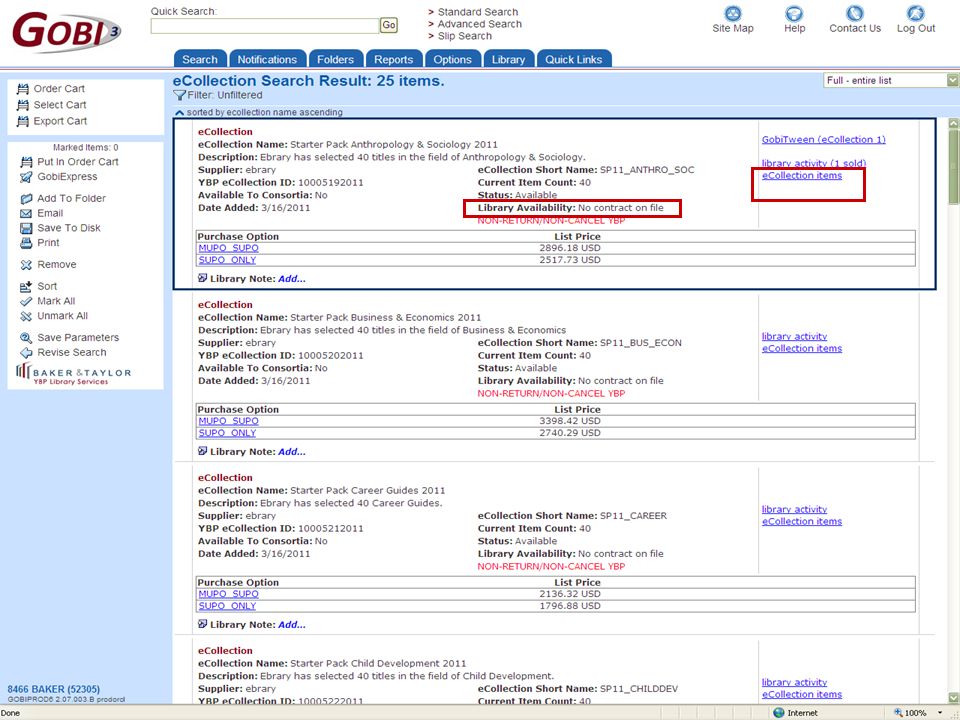Click the Put In Order Cart icon

coord(26,162)
